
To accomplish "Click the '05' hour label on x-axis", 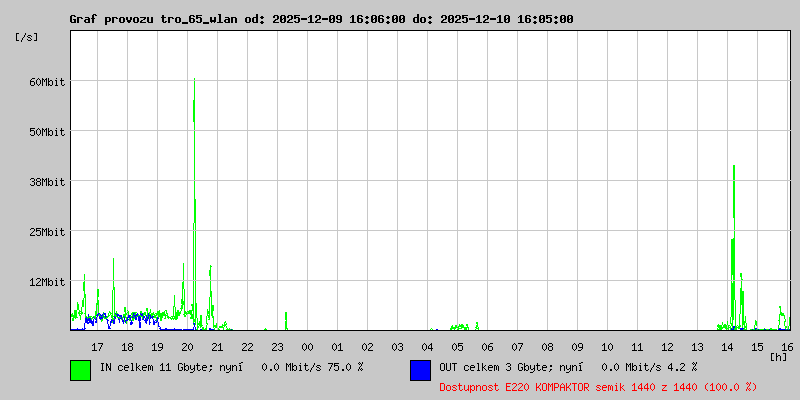I will [x=457, y=347].
